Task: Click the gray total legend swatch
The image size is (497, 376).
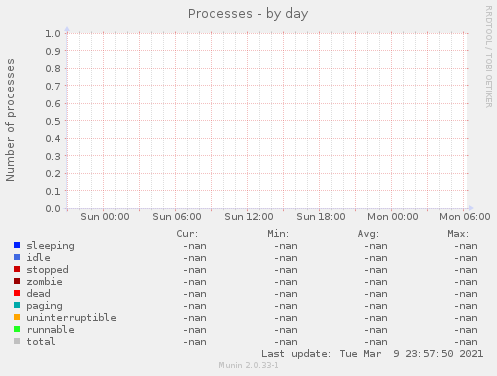Action: click(17, 341)
